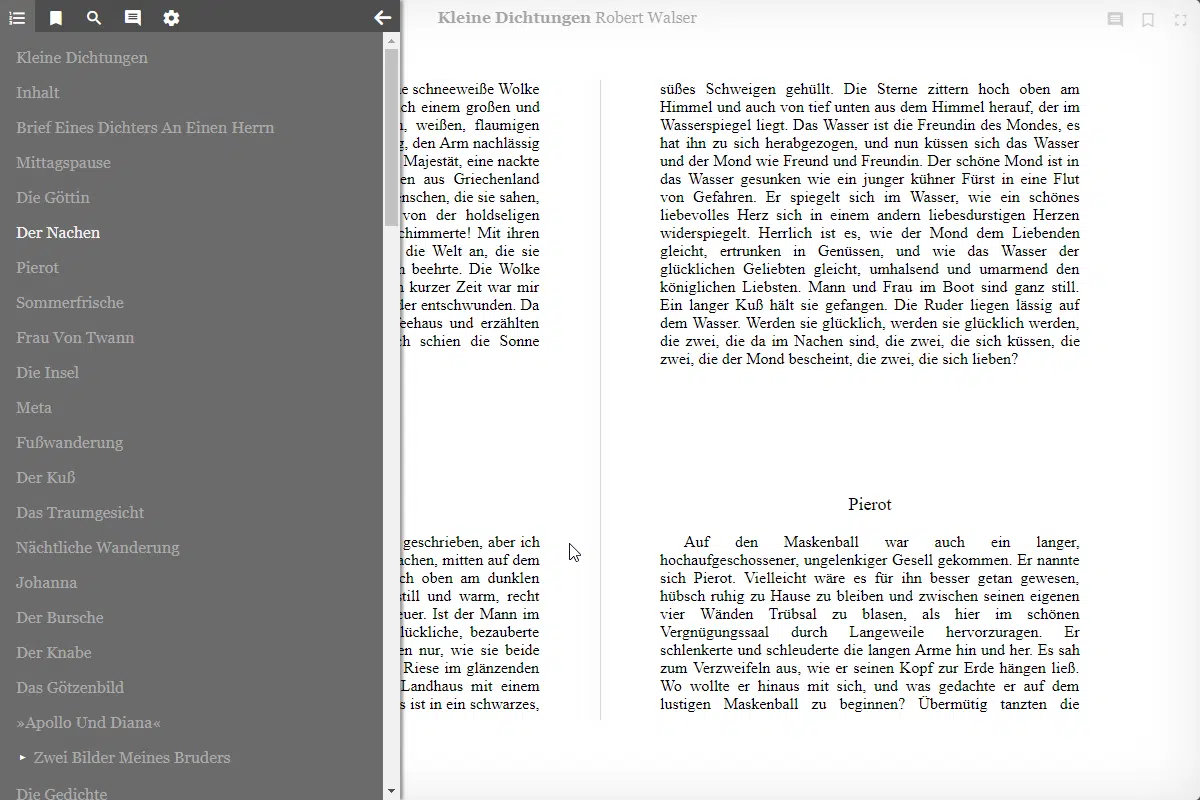Screen dimensions: 1200x800
Task: Open the 'Meta' chapter
Action: 34,407
